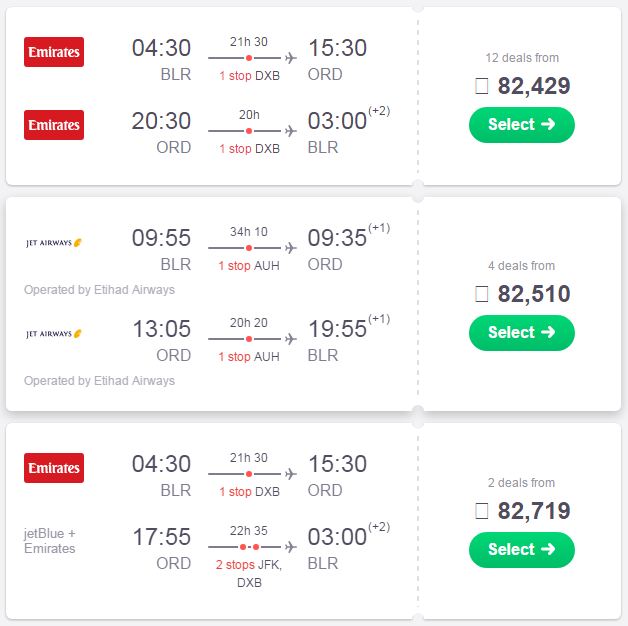This screenshot has height=626, width=628.
Task: Select the 82,510 Jet Airways deal
Action: coord(521,332)
